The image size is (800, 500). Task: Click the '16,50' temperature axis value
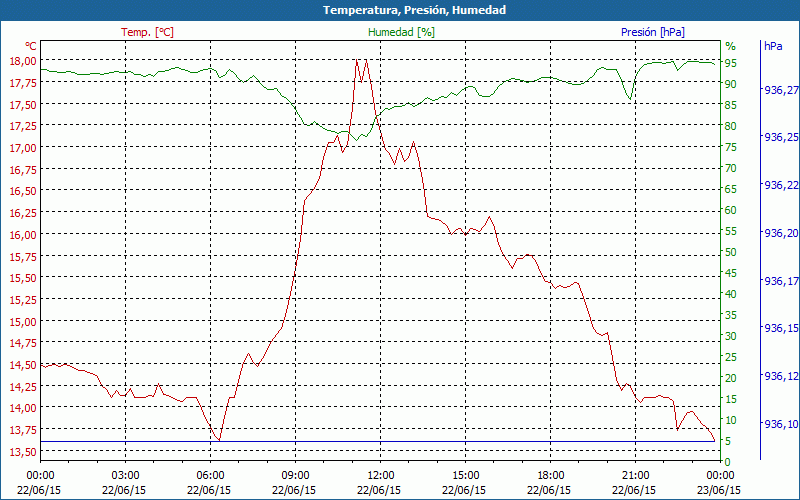(23, 191)
